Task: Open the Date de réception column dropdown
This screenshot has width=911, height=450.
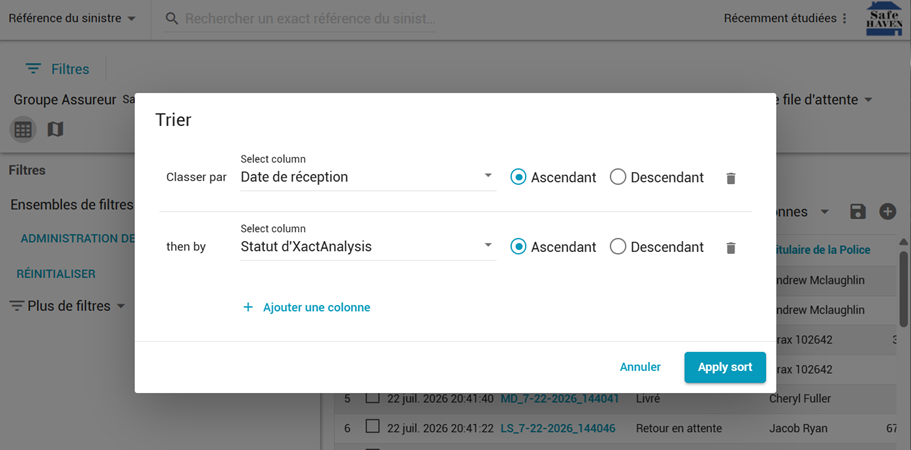Action: click(x=368, y=177)
